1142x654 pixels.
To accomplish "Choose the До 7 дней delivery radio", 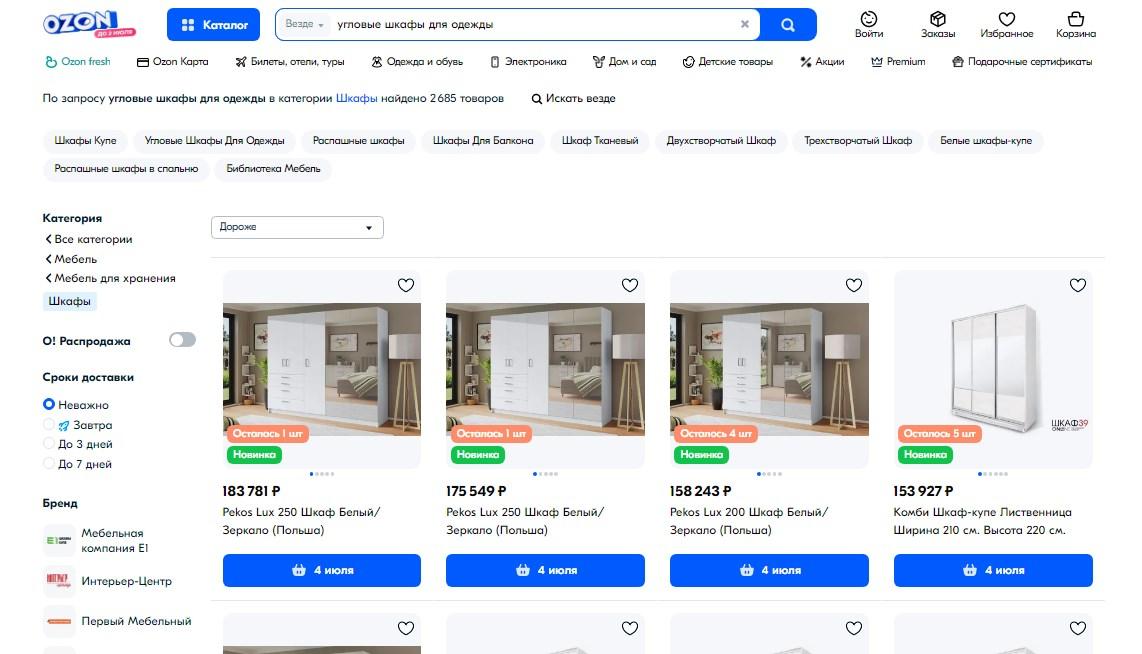I will coord(49,463).
